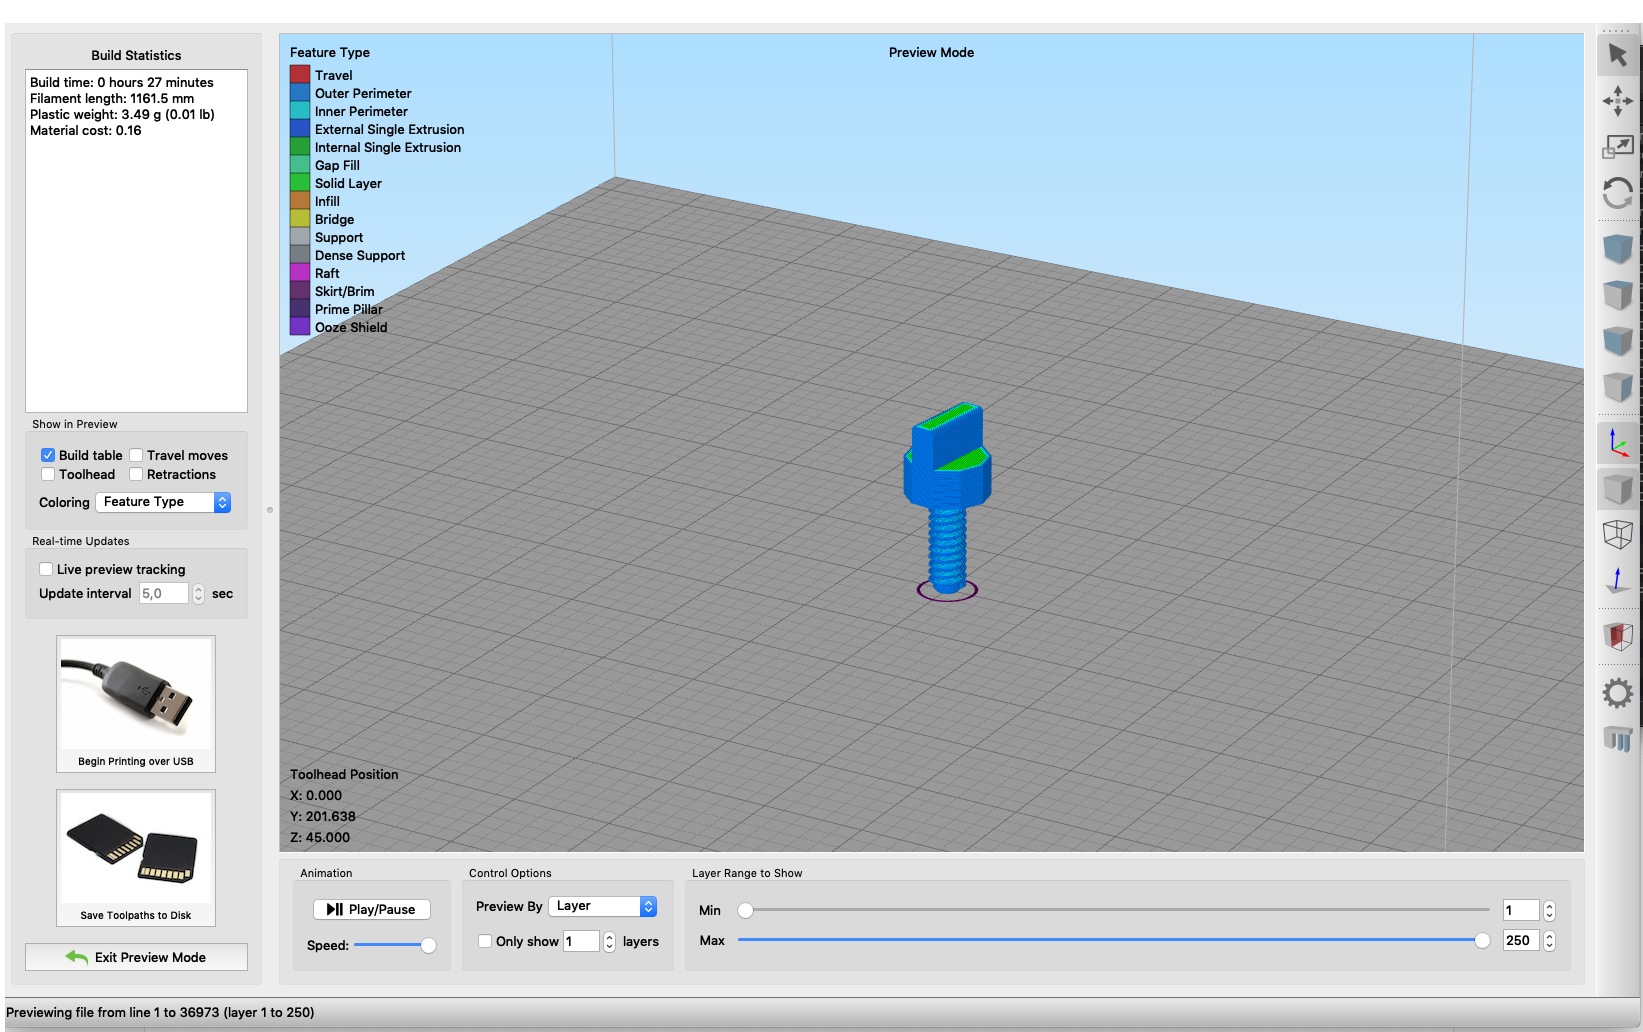Screen dimensions: 1643x1032
Task: Enable Live preview tracking
Action: [46, 569]
